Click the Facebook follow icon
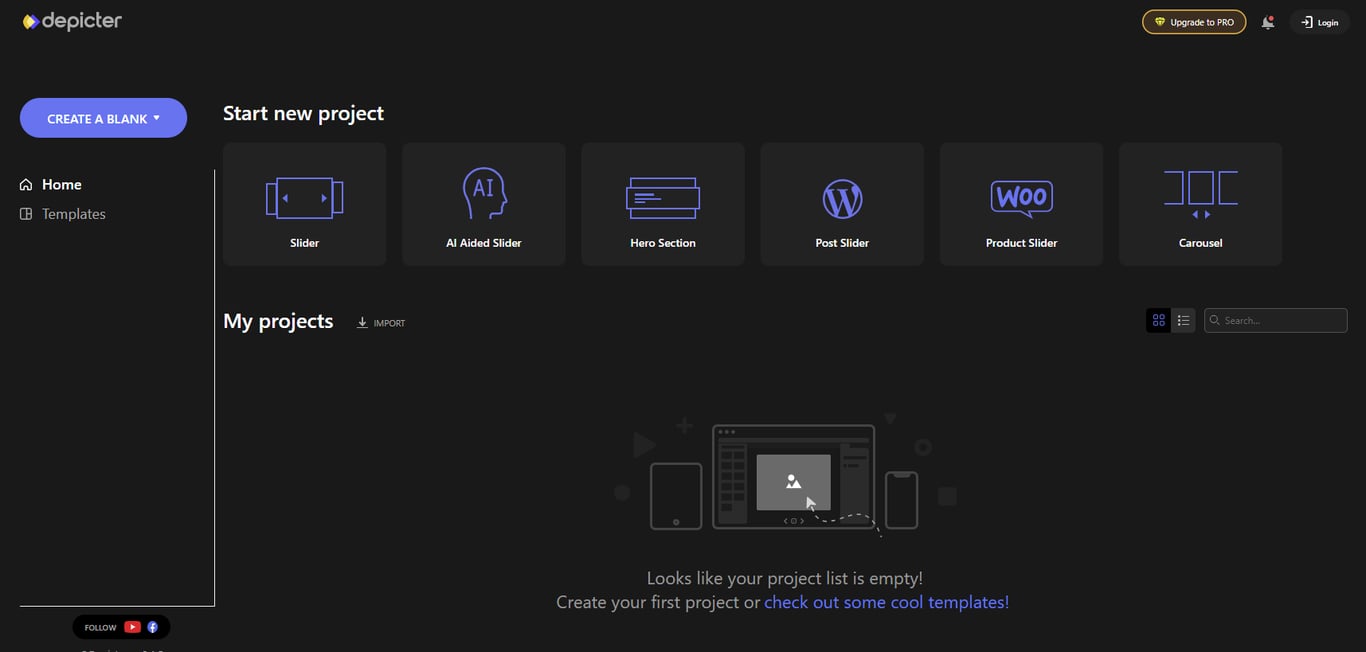 (x=152, y=626)
